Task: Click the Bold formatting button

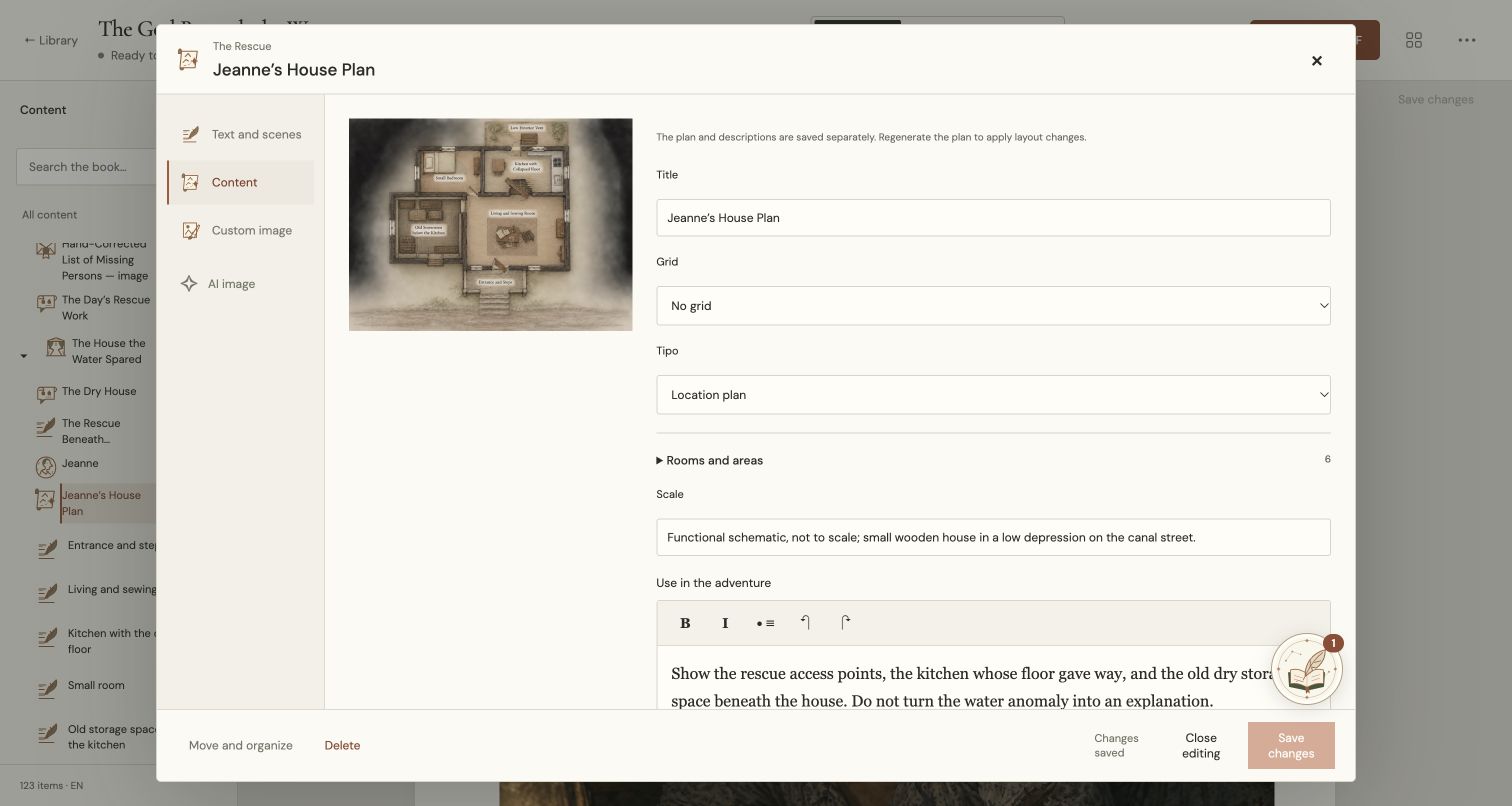Action: 685,623
